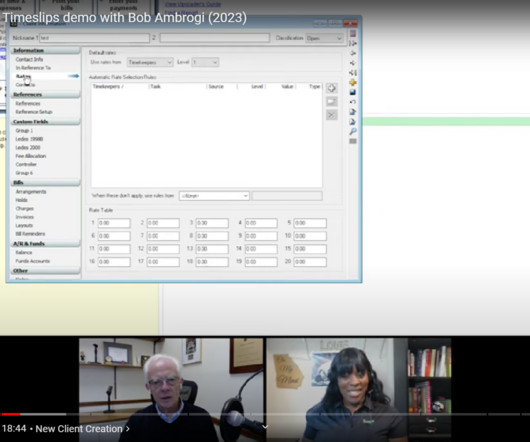Open Funds Accounts in the sidebar
Image resolution: width=530 pixels, height=442 pixels.
(32, 261)
